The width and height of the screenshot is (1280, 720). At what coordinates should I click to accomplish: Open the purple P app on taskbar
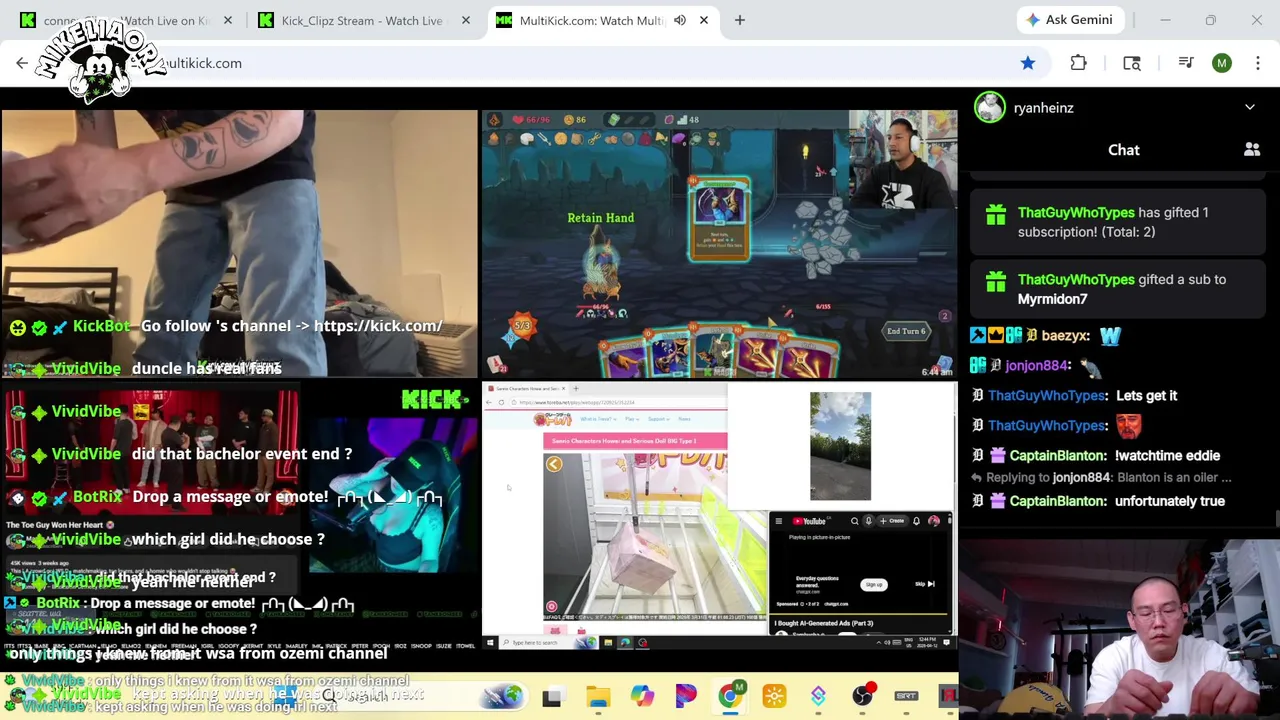pyautogui.click(x=686, y=696)
